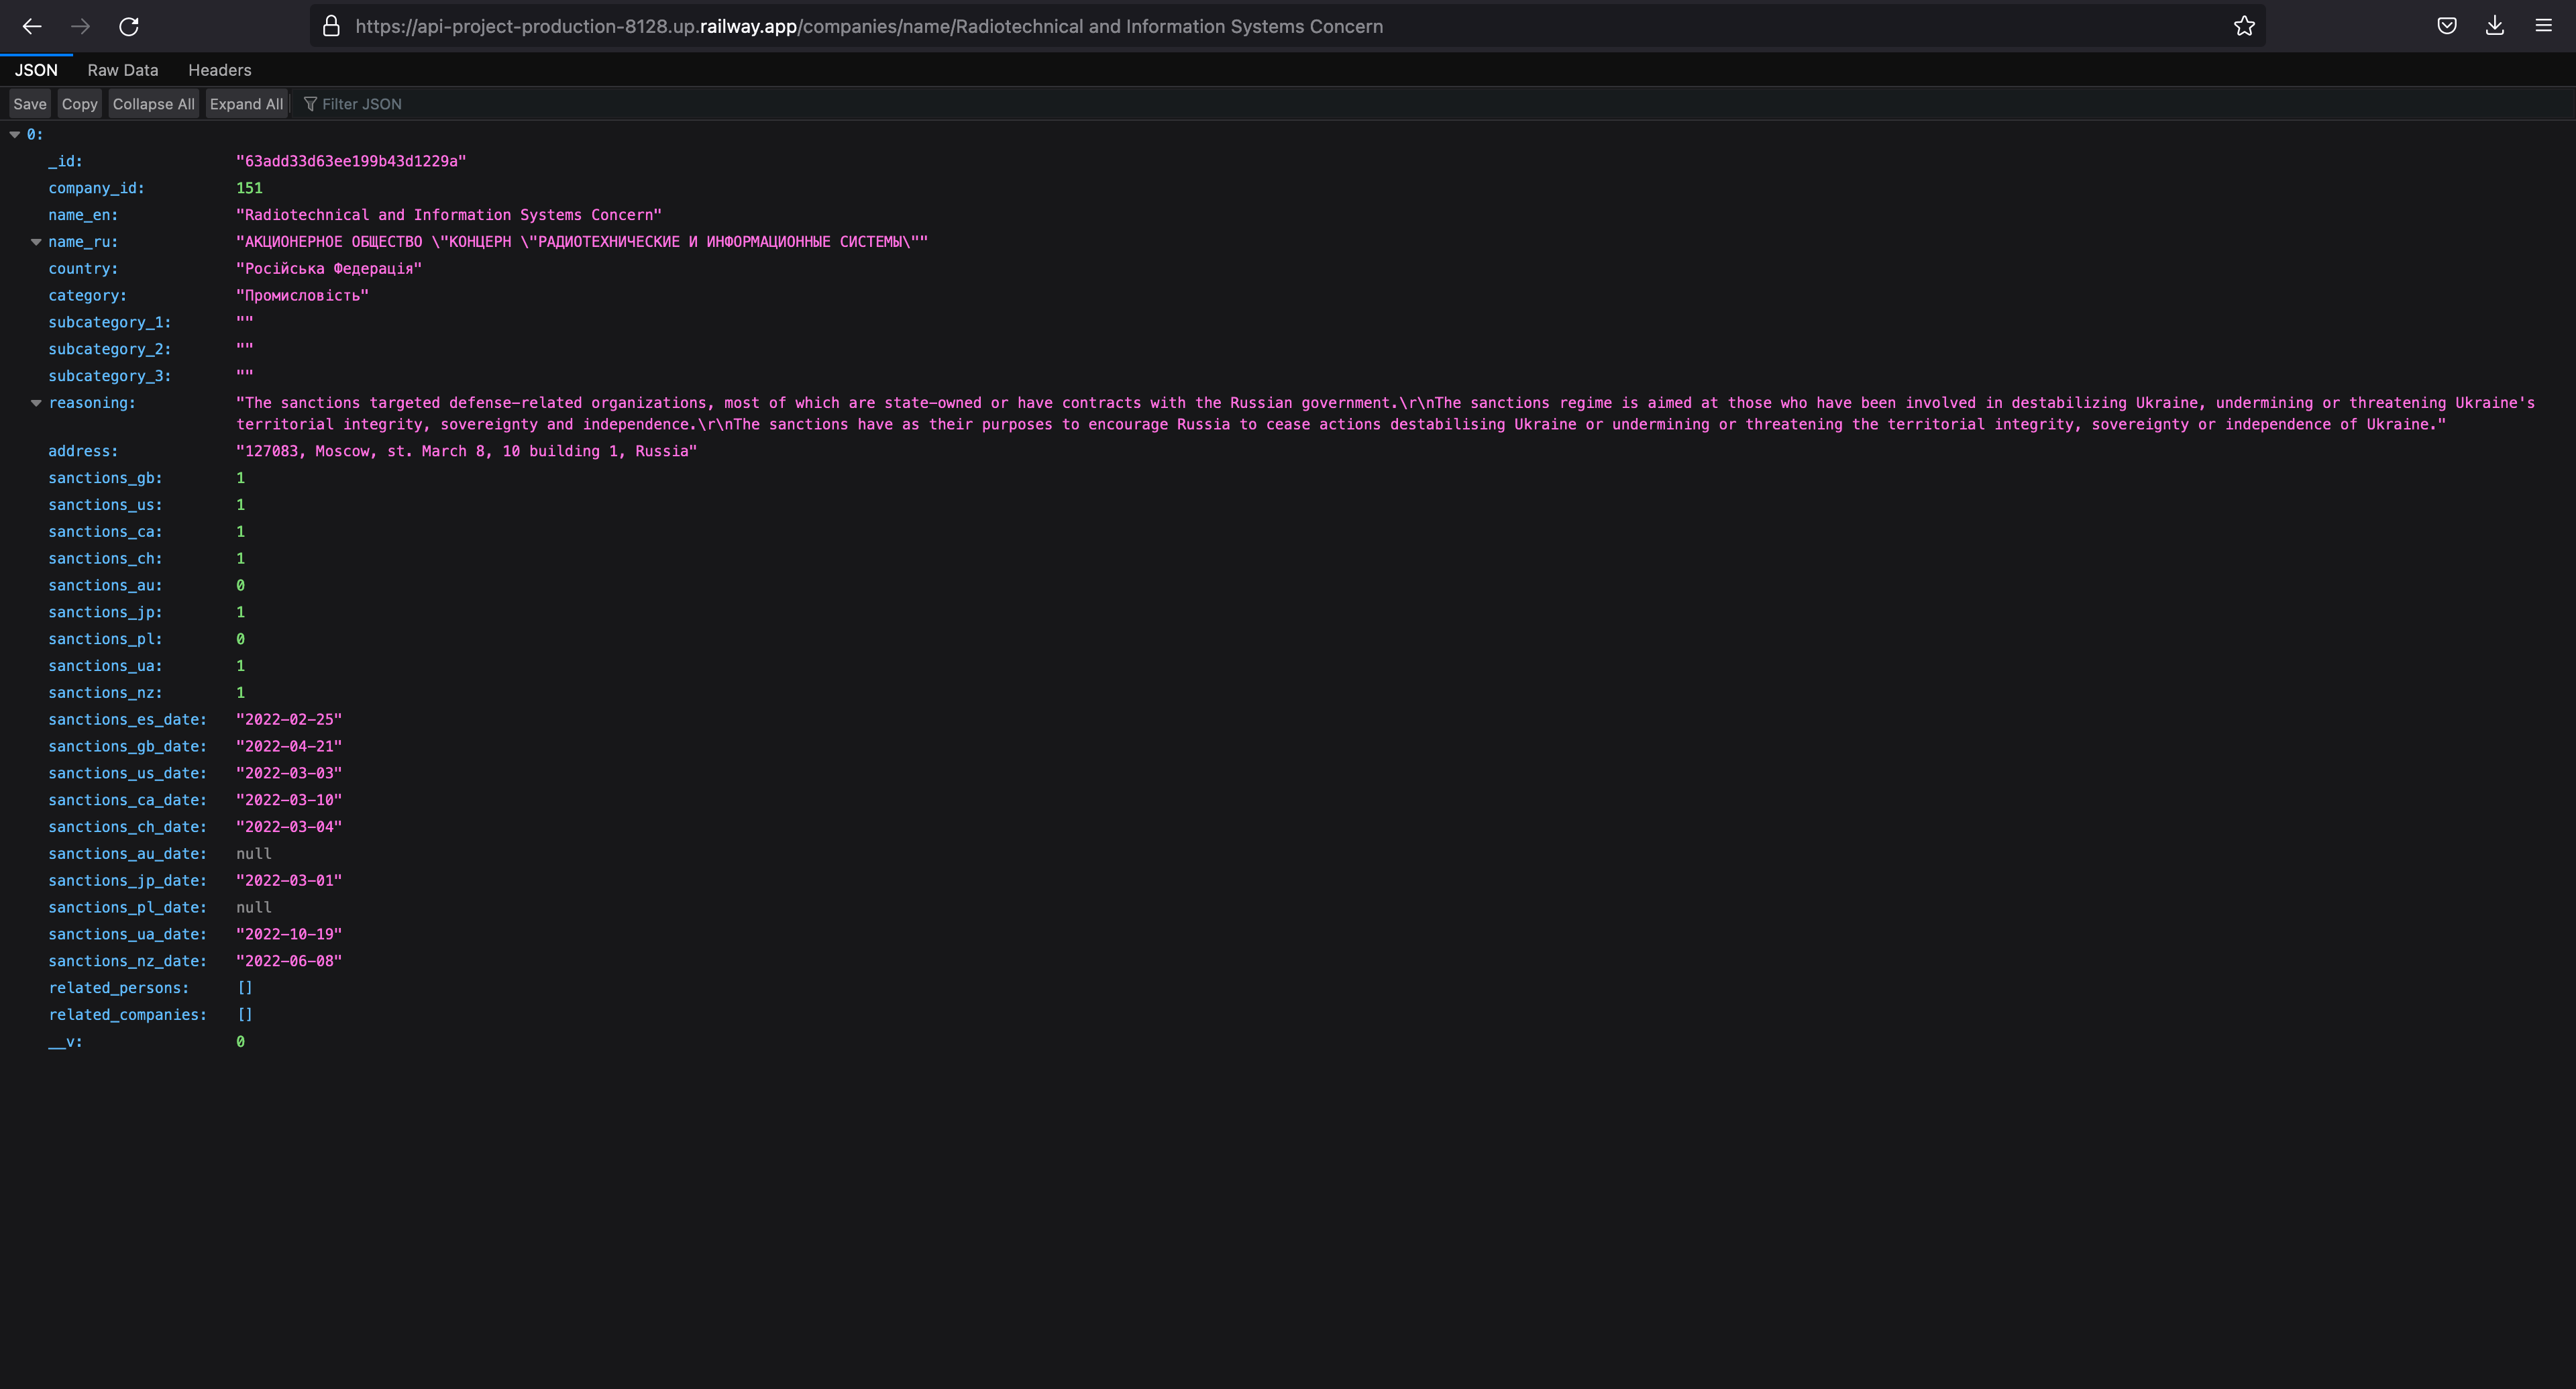Viewport: 2576px width, 1389px height.
Task: Open the hamburger application menu
Action: click(2543, 27)
